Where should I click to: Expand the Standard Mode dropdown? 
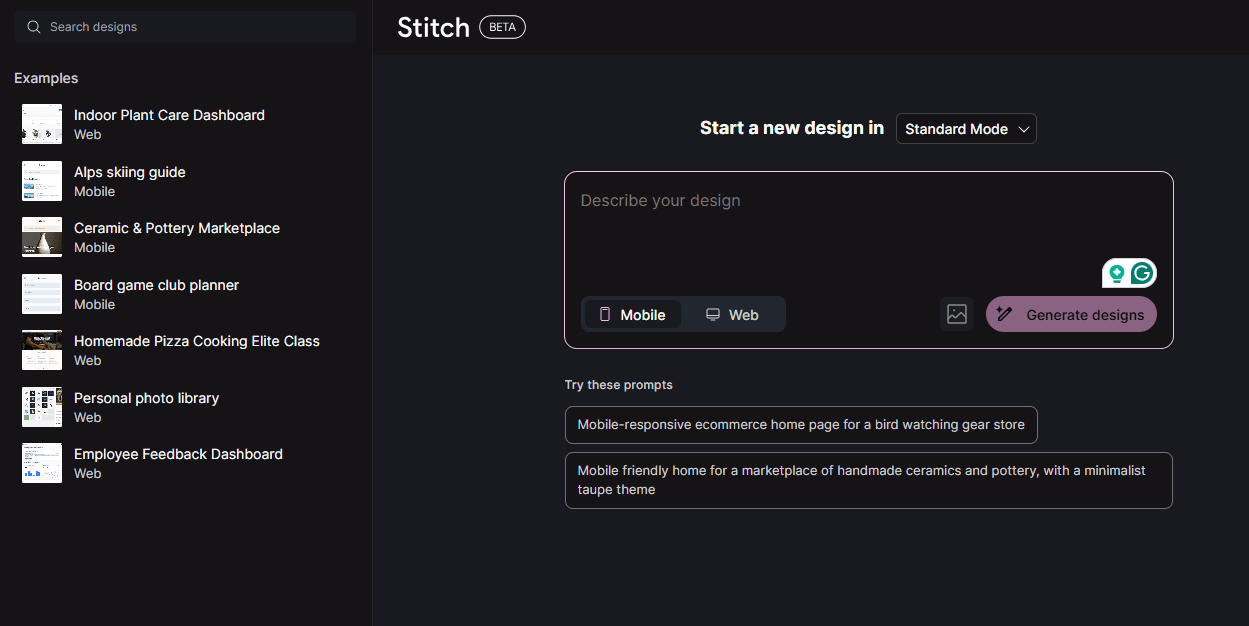tap(966, 129)
